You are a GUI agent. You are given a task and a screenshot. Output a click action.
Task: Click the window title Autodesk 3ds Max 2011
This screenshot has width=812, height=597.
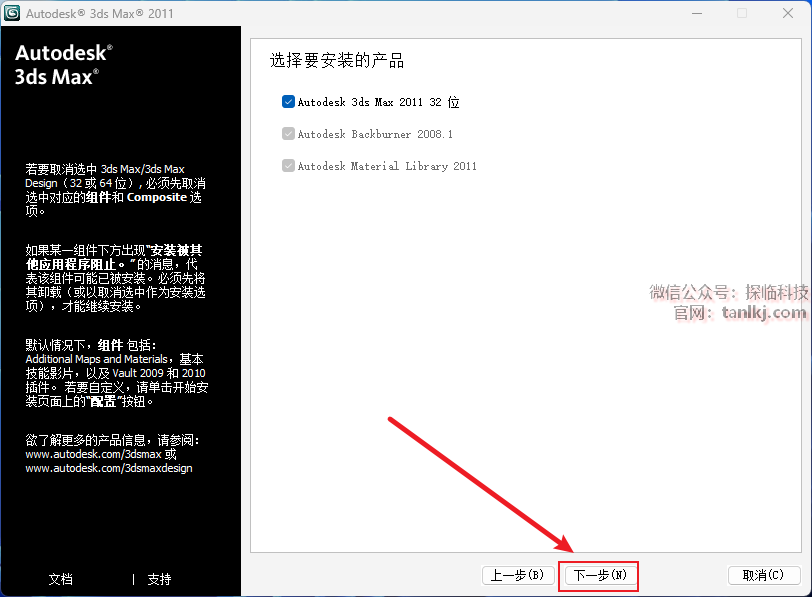point(99,13)
